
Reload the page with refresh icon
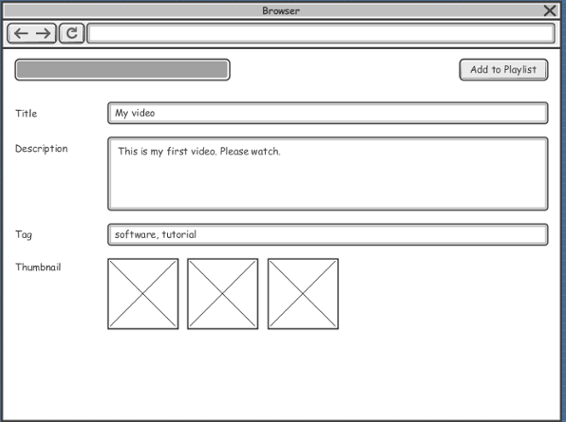[72, 34]
